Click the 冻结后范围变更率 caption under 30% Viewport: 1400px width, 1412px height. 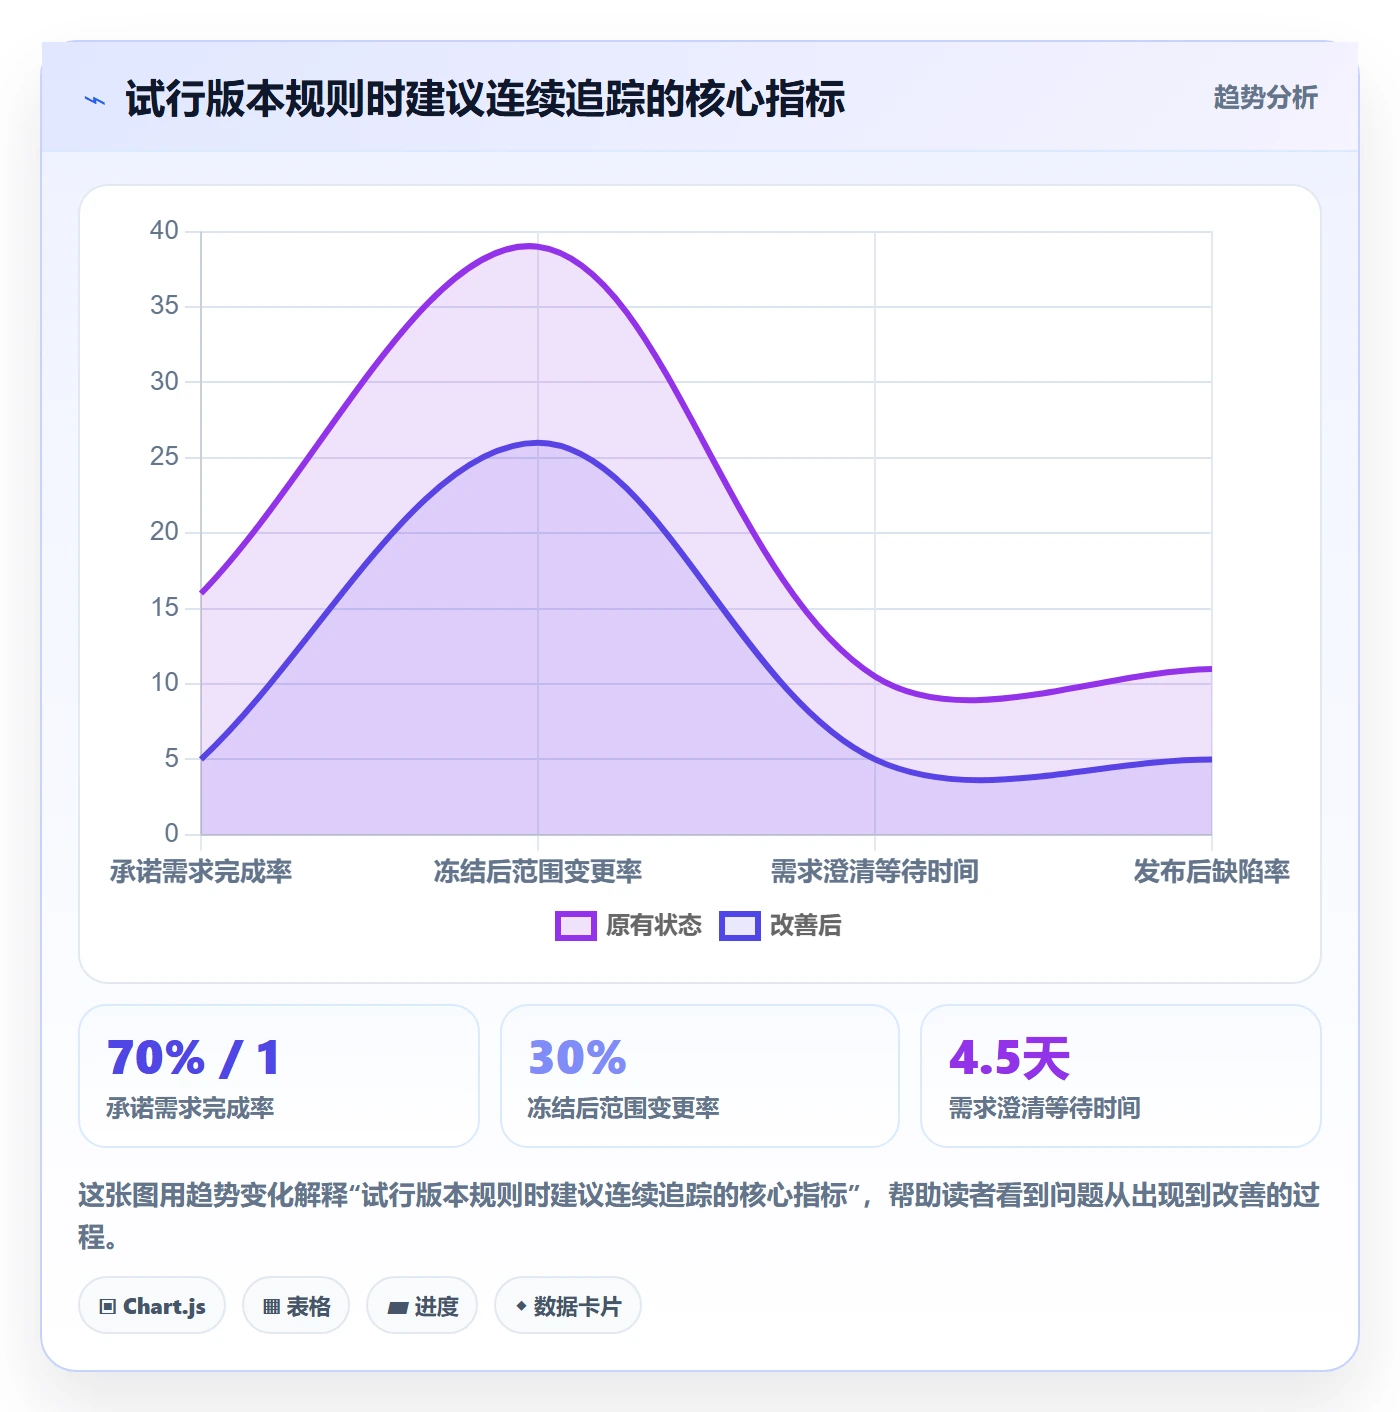coord(624,1108)
